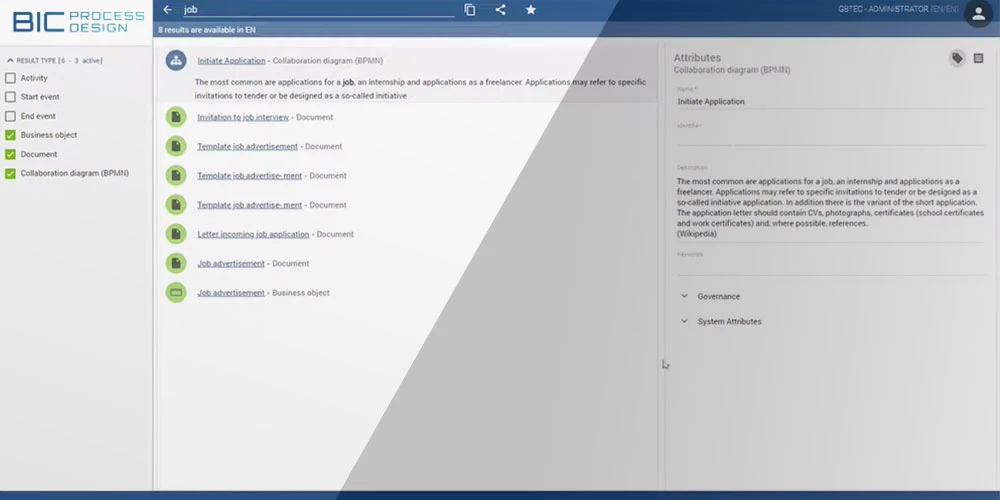Click the Description text area in Attributes
This screenshot has height=500, width=1000.
tap(830, 207)
